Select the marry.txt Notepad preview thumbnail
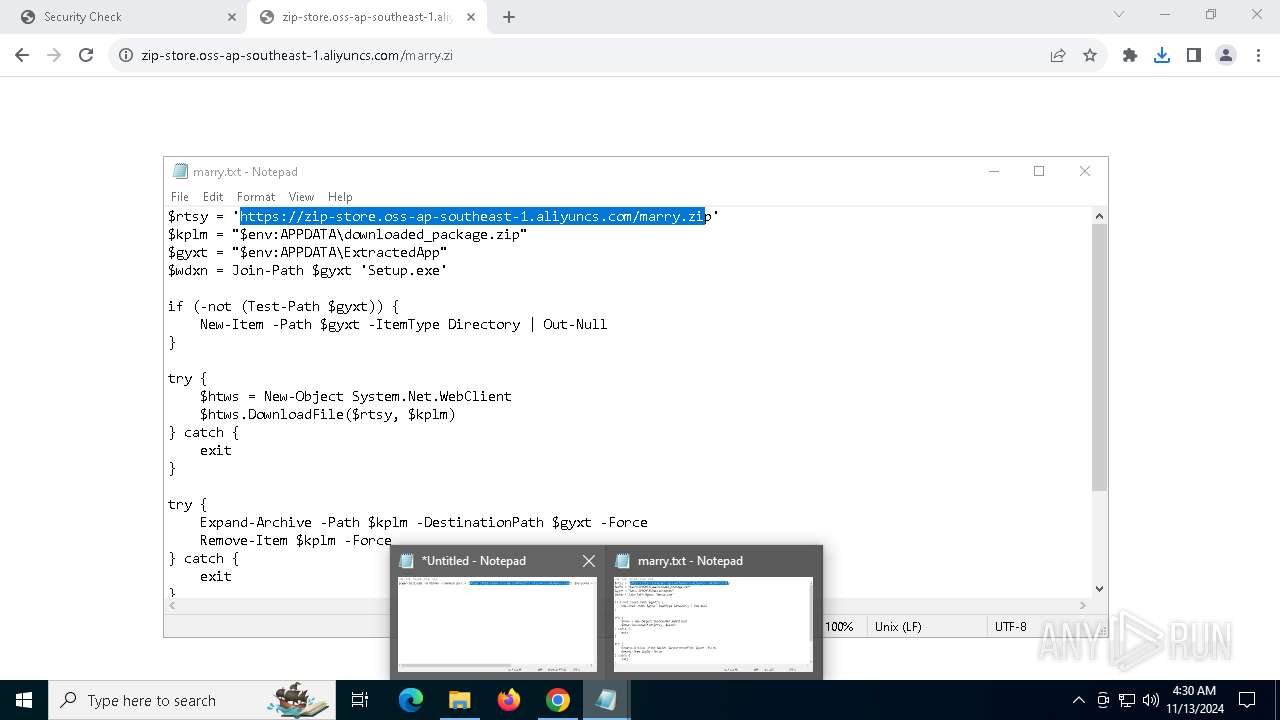Screen dimensions: 1280x720 713,624
